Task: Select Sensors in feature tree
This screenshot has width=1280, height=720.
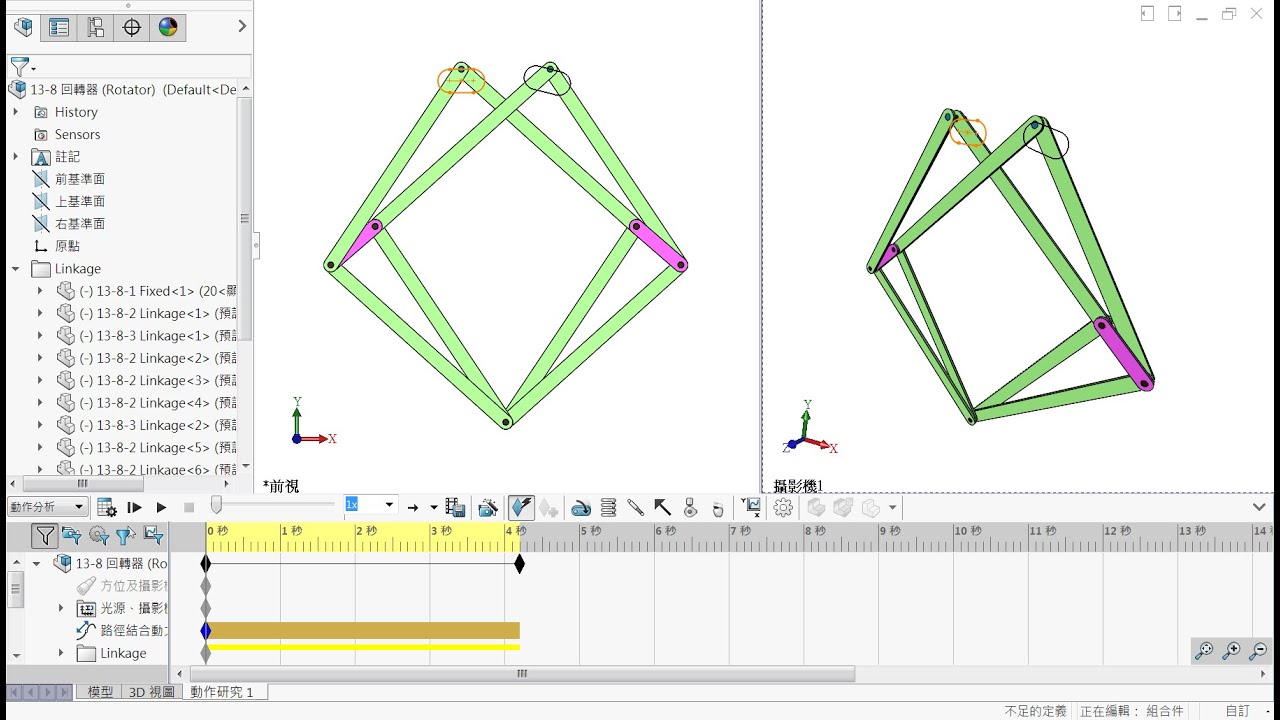Action: (x=77, y=135)
